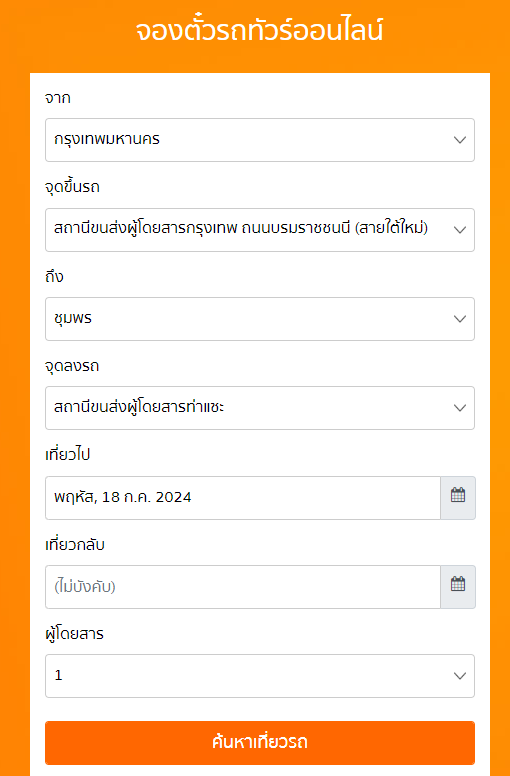Click the จองตั๋วรถทัวร์ออนไลน์ page heading

[x=259, y=30]
